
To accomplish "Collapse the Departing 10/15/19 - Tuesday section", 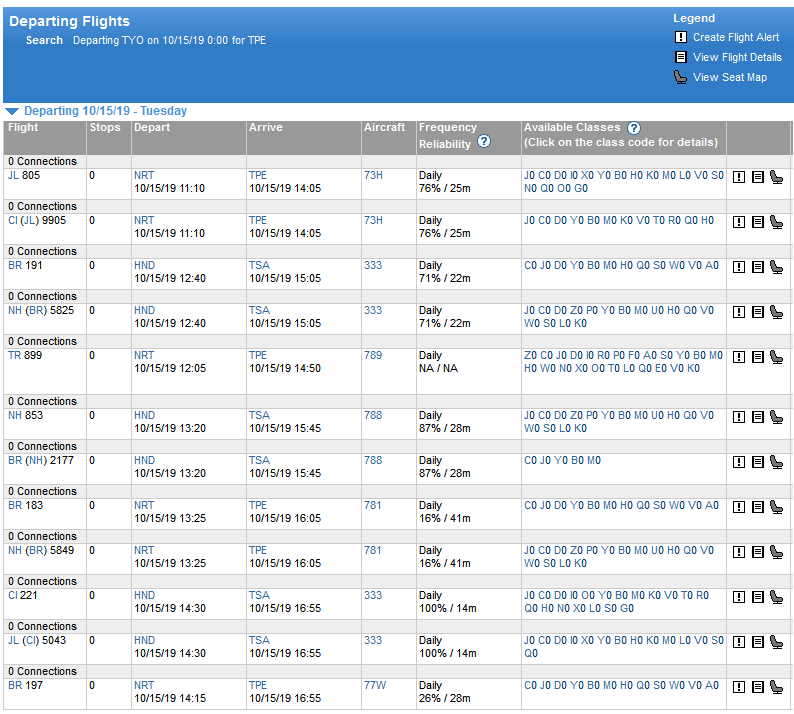I will coord(12,111).
